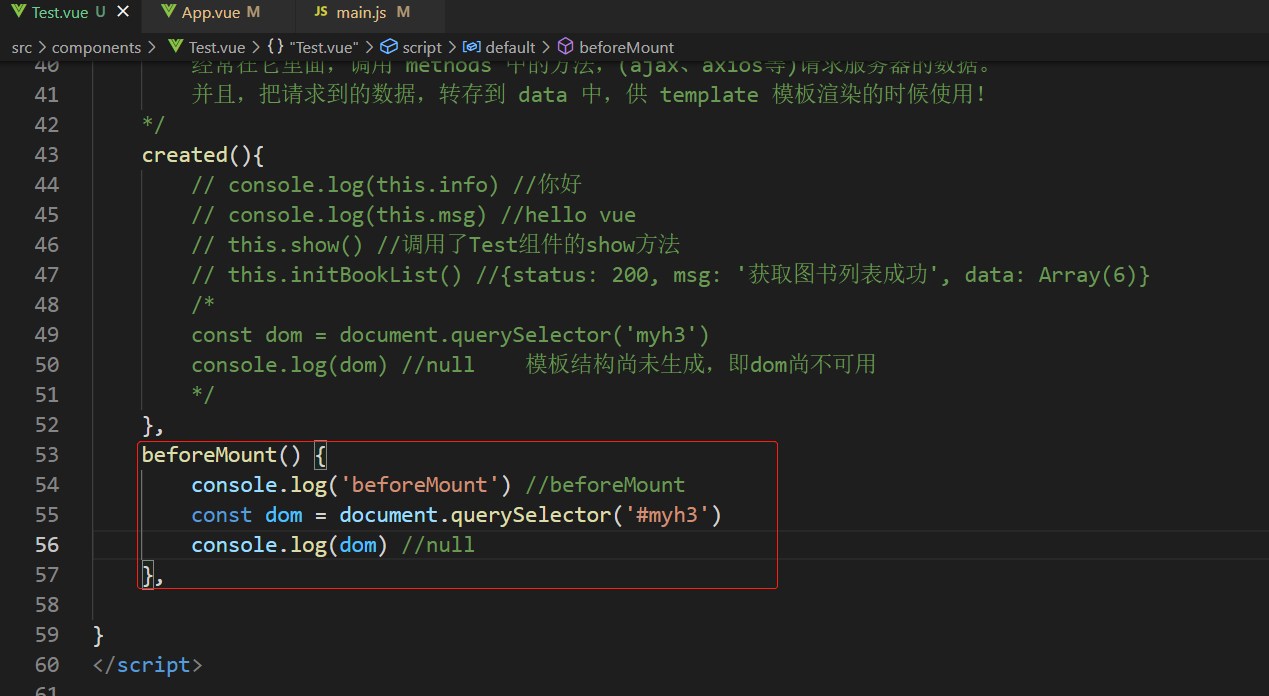Click the "*/" comment end on line 42
This screenshot has height=696, width=1269.
click(x=154, y=125)
